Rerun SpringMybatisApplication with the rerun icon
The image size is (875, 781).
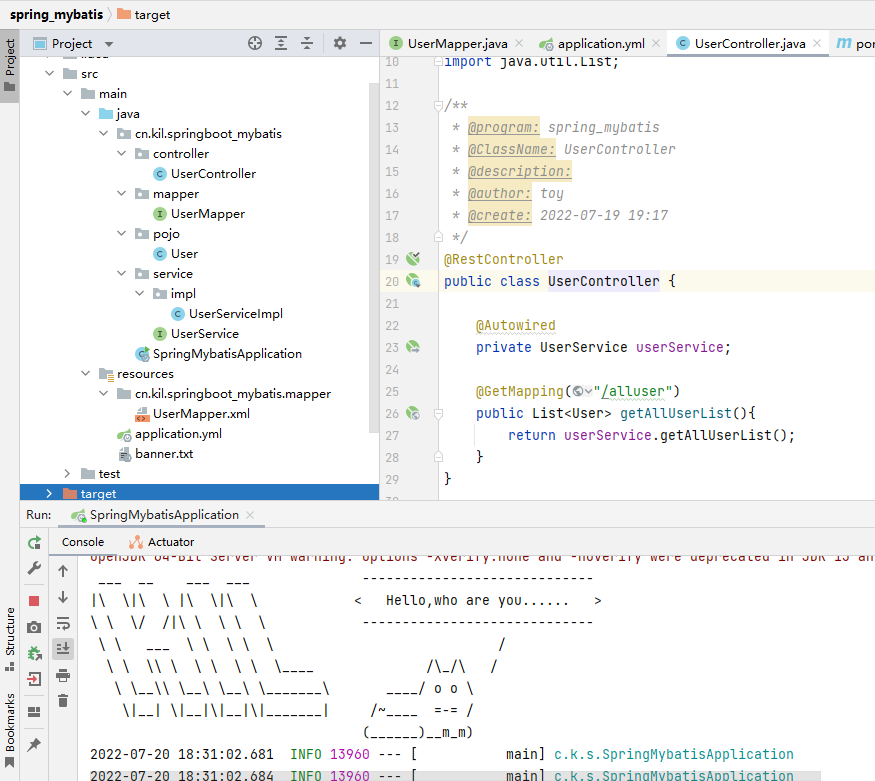34,542
